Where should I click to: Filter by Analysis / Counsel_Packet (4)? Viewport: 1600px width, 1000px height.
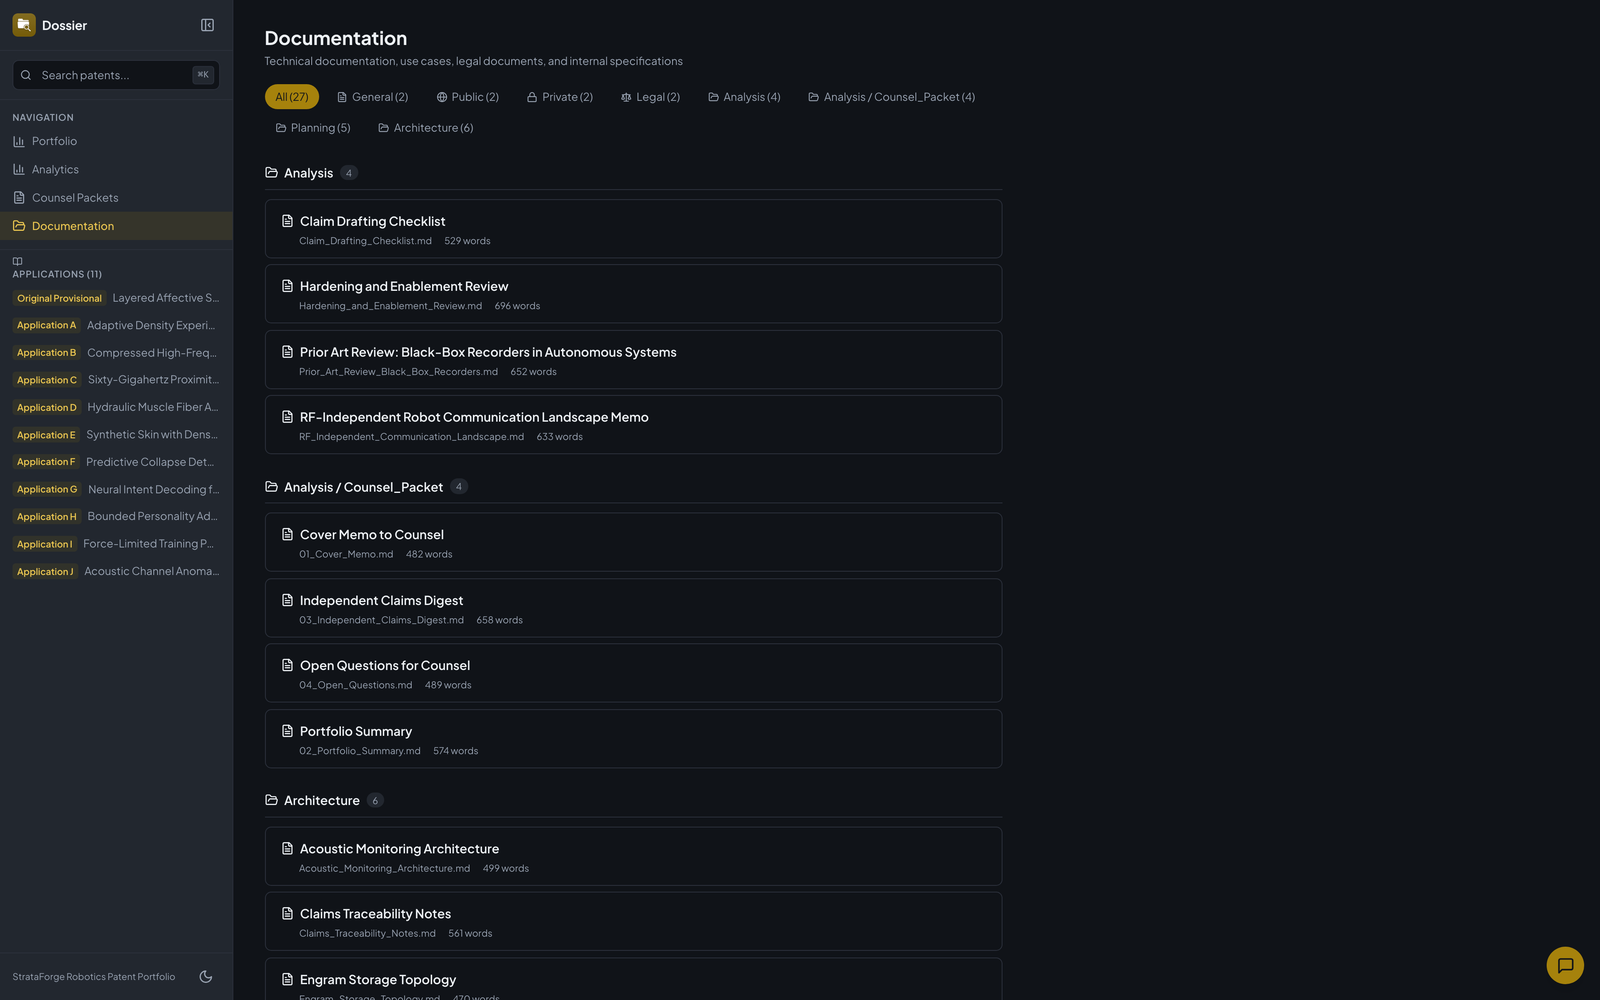click(891, 97)
